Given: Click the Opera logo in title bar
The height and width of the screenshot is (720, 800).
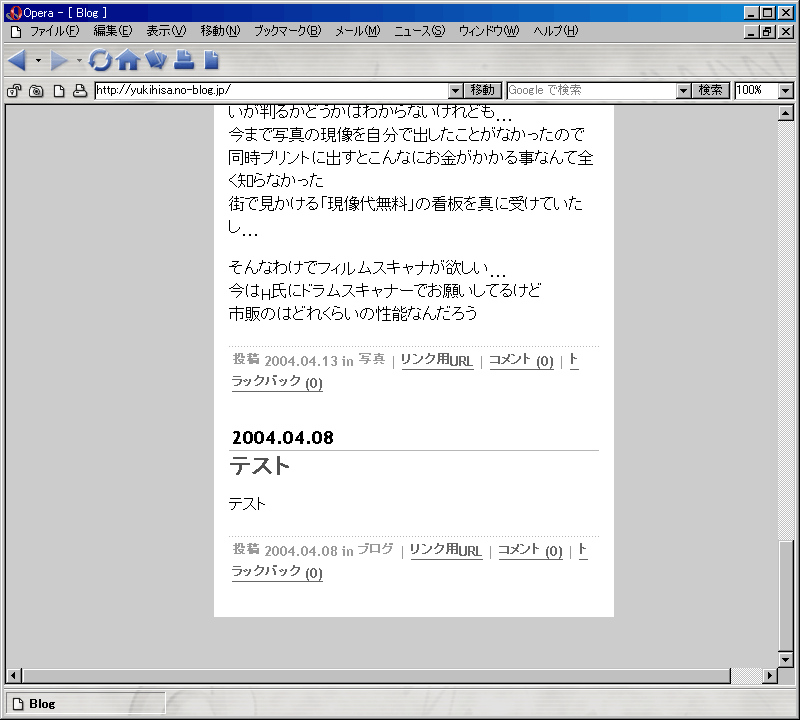Looking at the screenshot, I should click(x=14, y=13).
